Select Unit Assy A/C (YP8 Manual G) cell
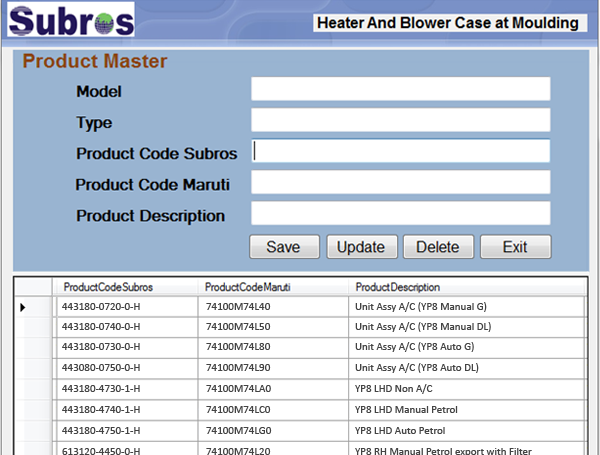The height and width of the screenshot is (455, 600). click(467, 307)
